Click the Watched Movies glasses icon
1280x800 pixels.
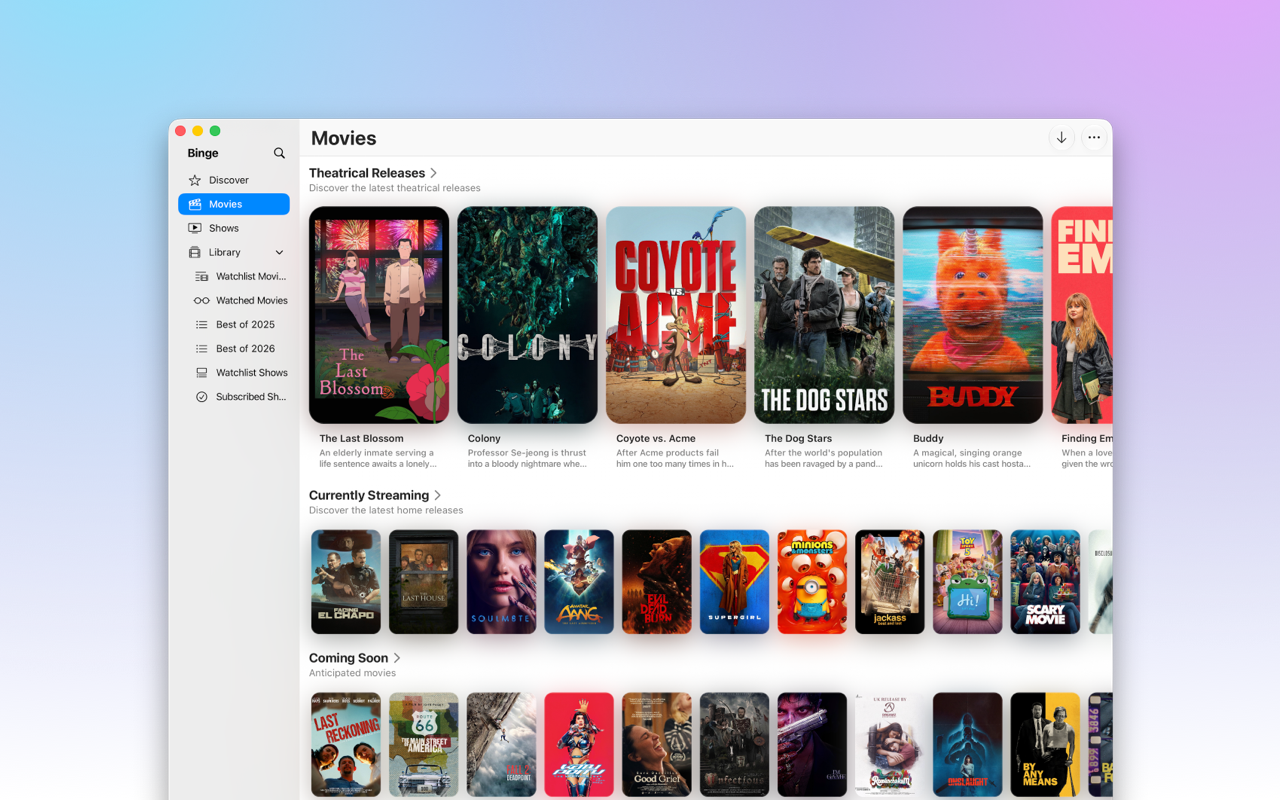click(202, 300)
